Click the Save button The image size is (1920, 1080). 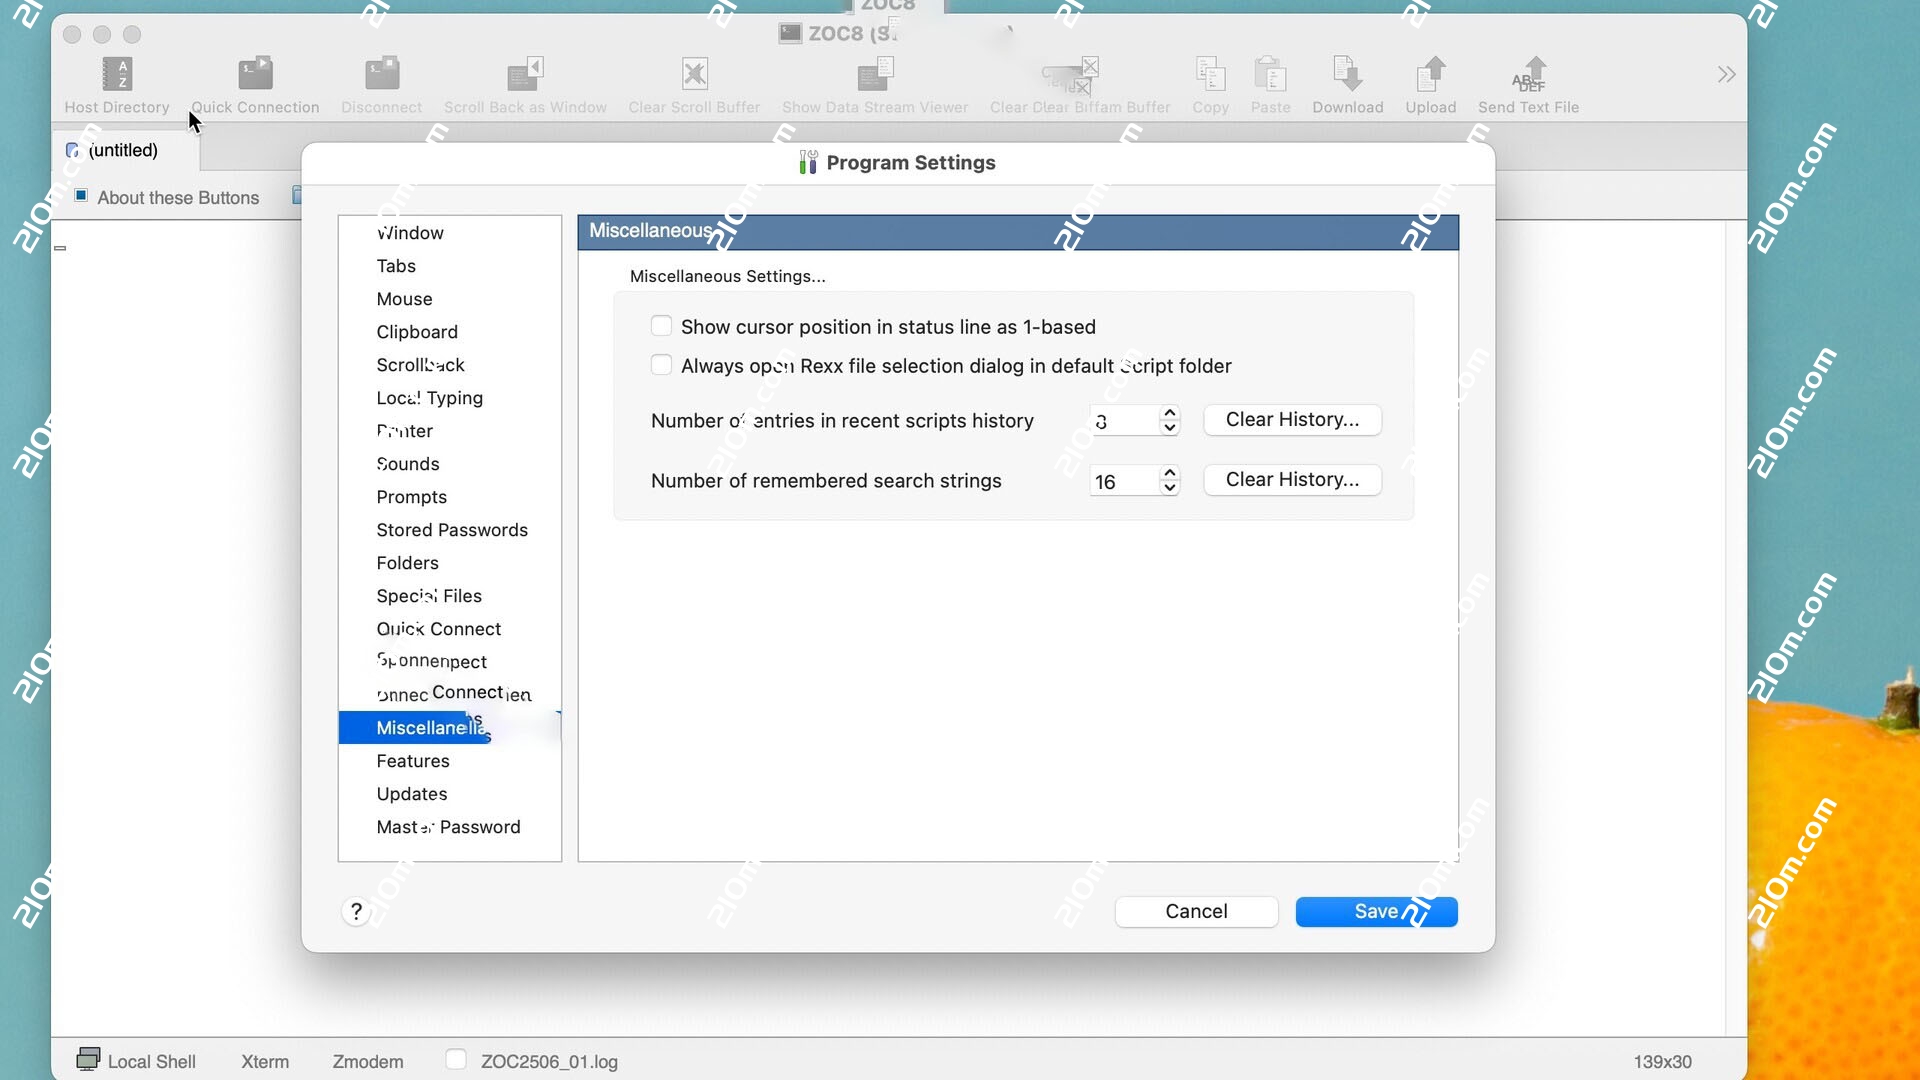click(x=1376, y=911)
